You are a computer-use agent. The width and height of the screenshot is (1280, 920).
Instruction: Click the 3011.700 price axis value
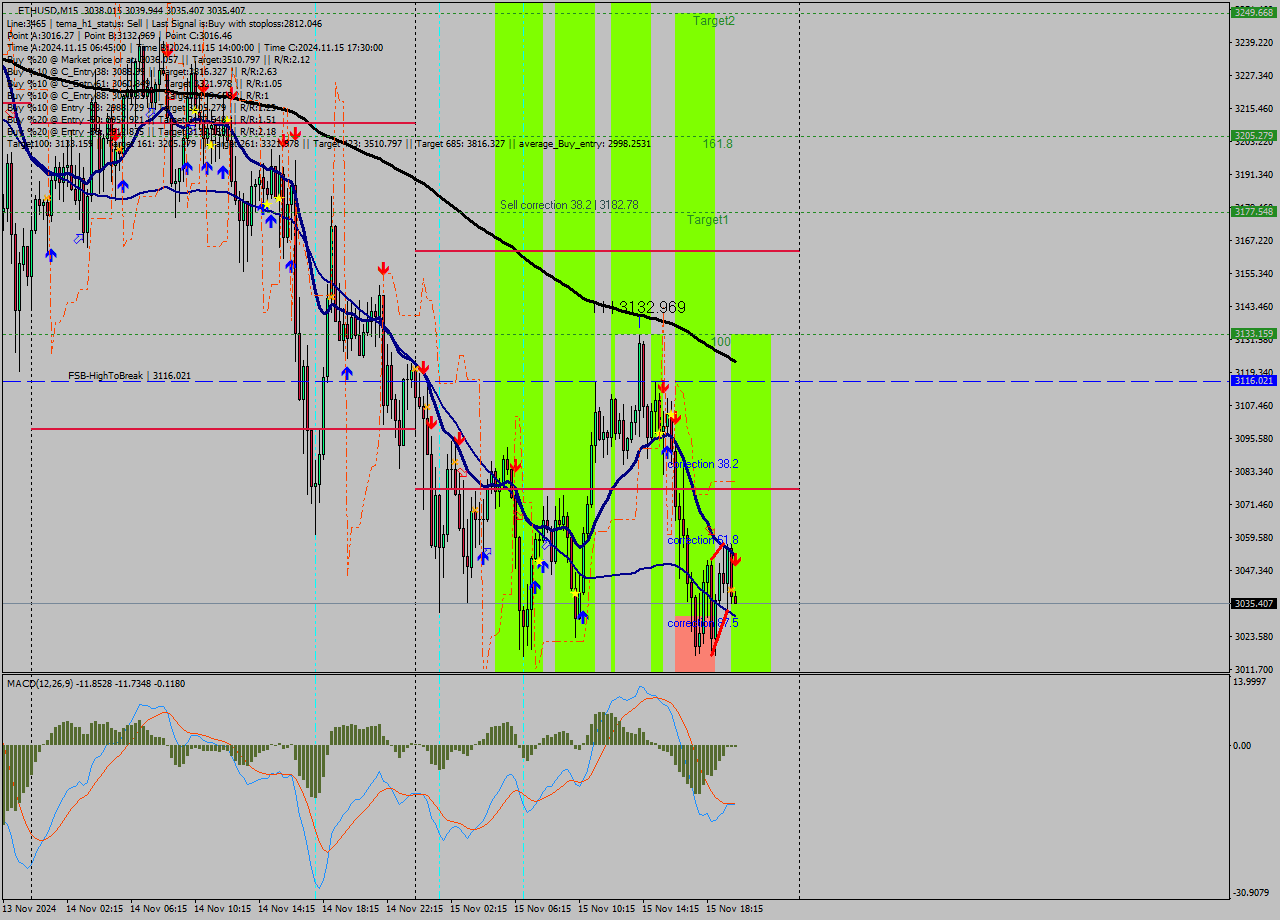pos(1254,669)
